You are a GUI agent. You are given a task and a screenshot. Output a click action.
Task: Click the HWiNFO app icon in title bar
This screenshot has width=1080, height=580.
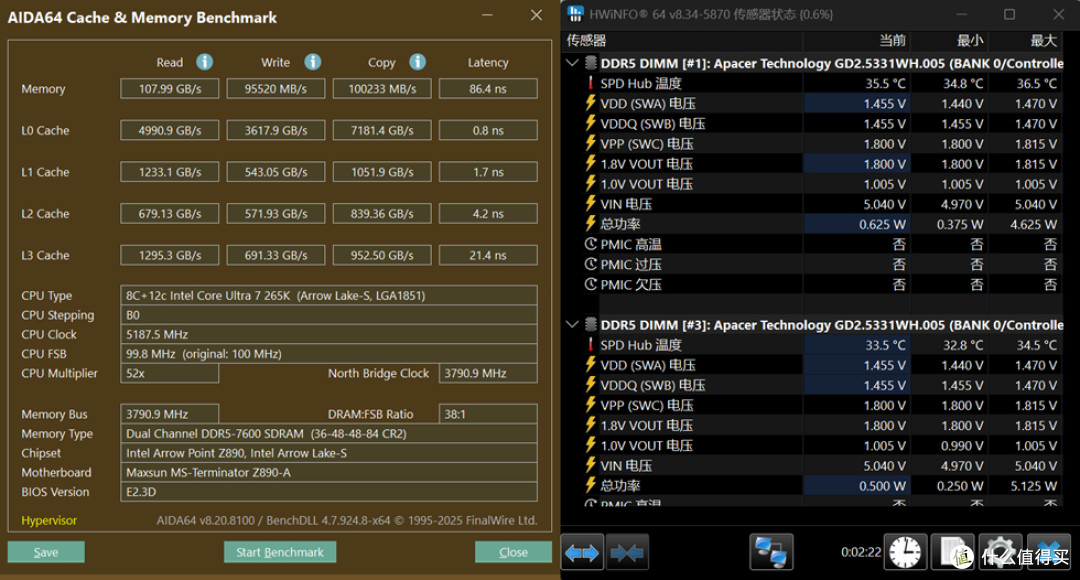coord(575,14)
